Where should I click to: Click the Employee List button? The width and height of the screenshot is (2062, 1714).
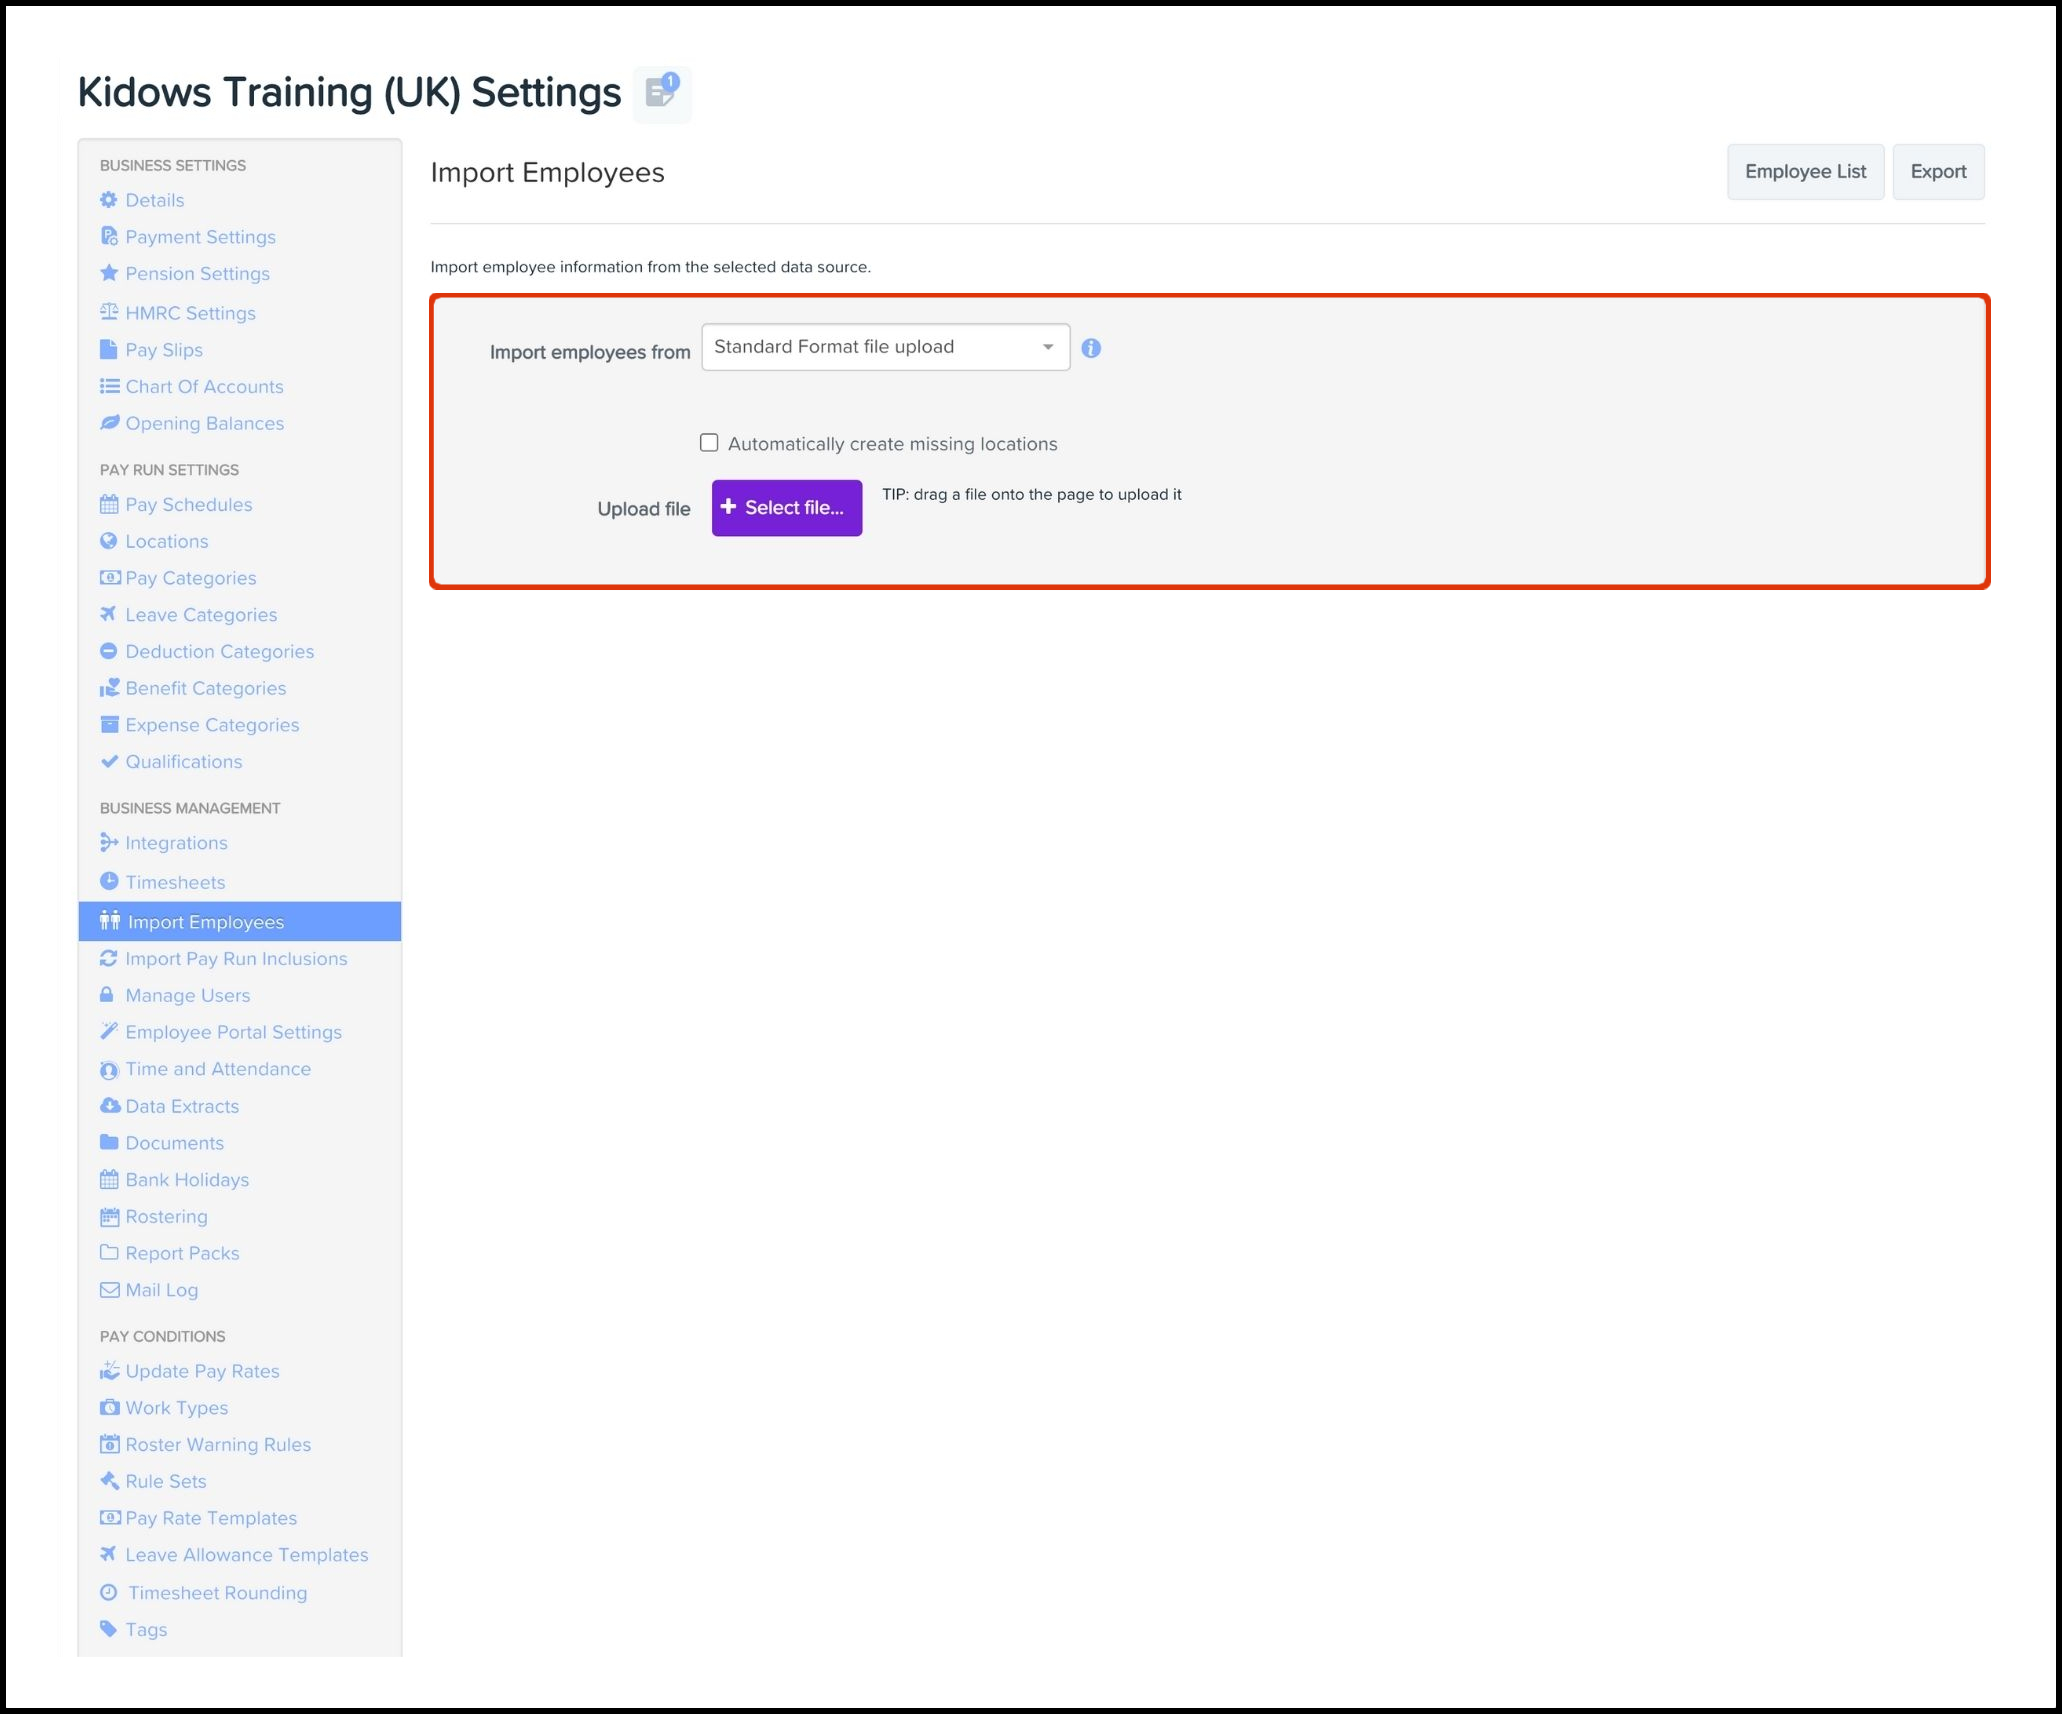point(1804,172)
